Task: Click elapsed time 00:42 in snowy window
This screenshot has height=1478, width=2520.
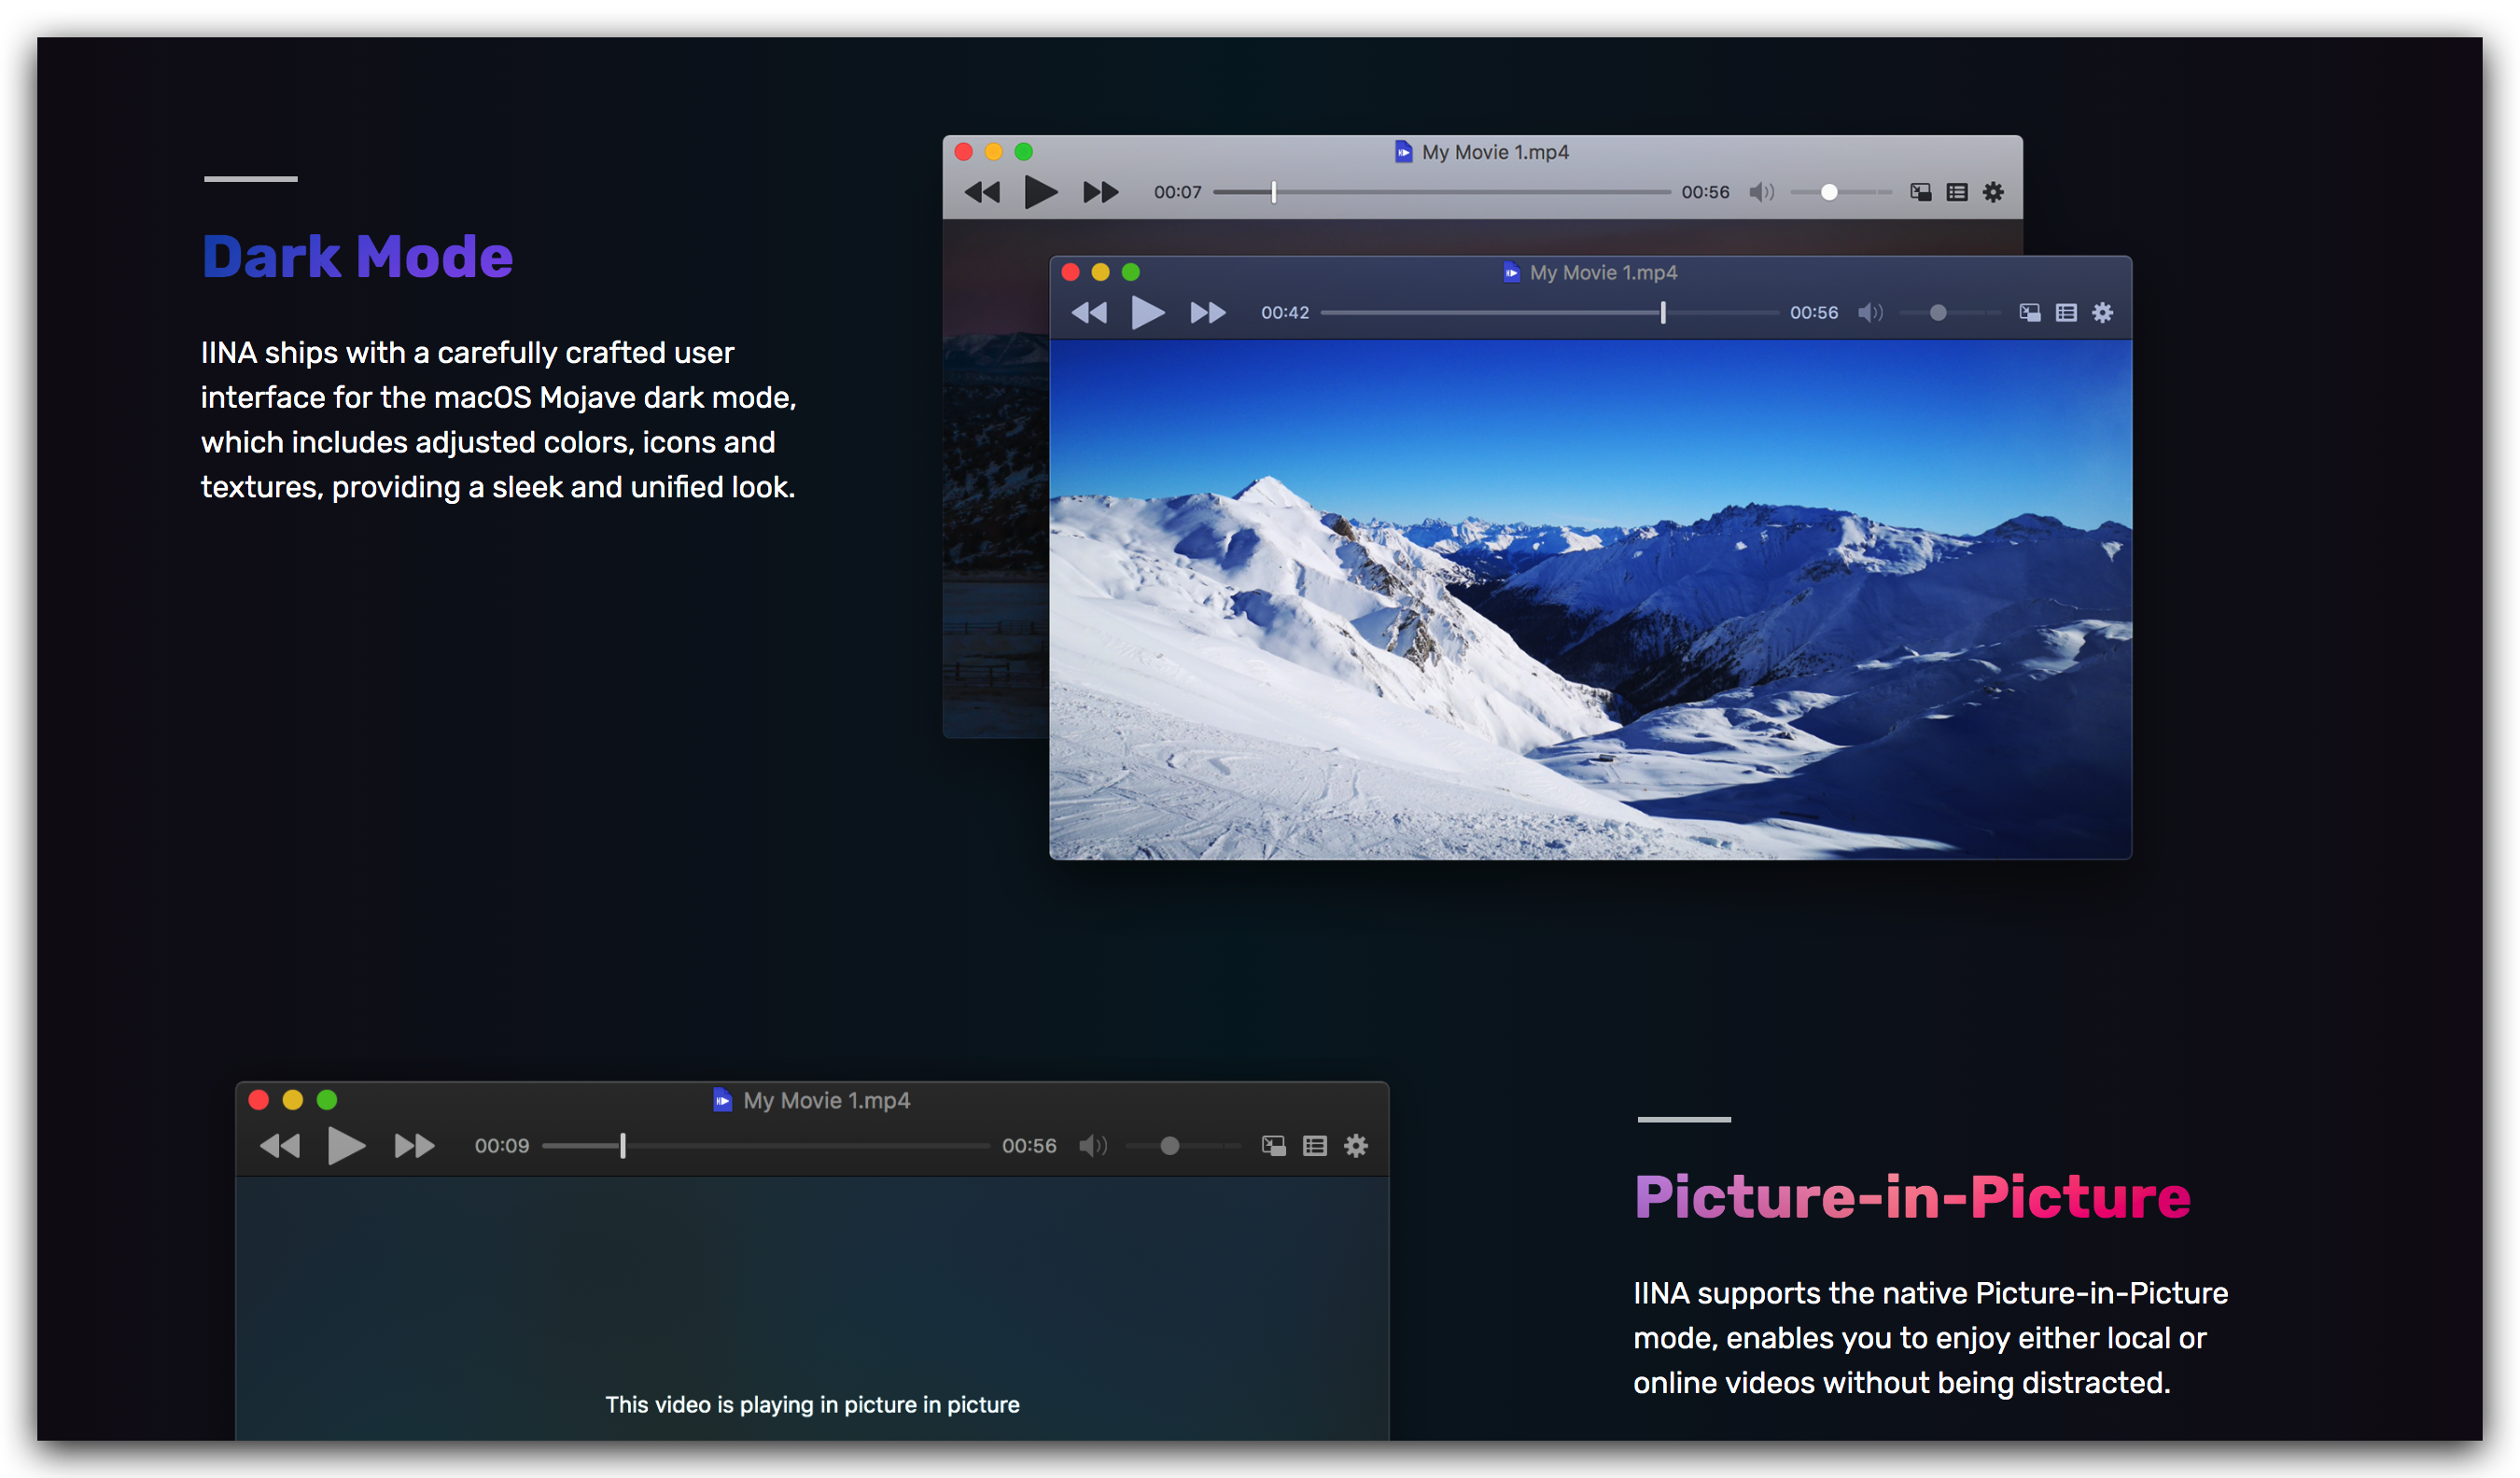Action: 1284,313
